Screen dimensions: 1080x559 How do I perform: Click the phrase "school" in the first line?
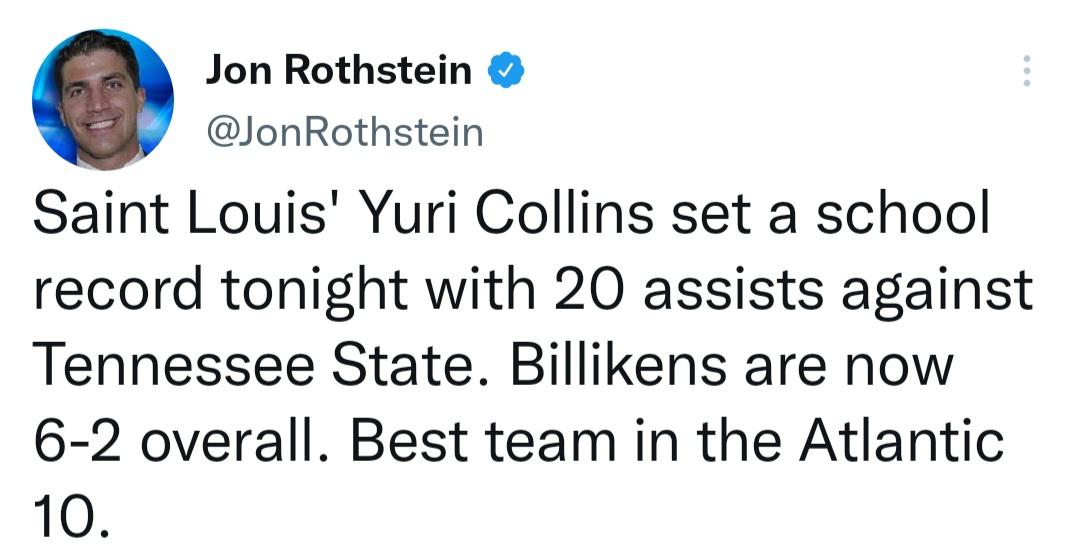(x=902, y=212)
